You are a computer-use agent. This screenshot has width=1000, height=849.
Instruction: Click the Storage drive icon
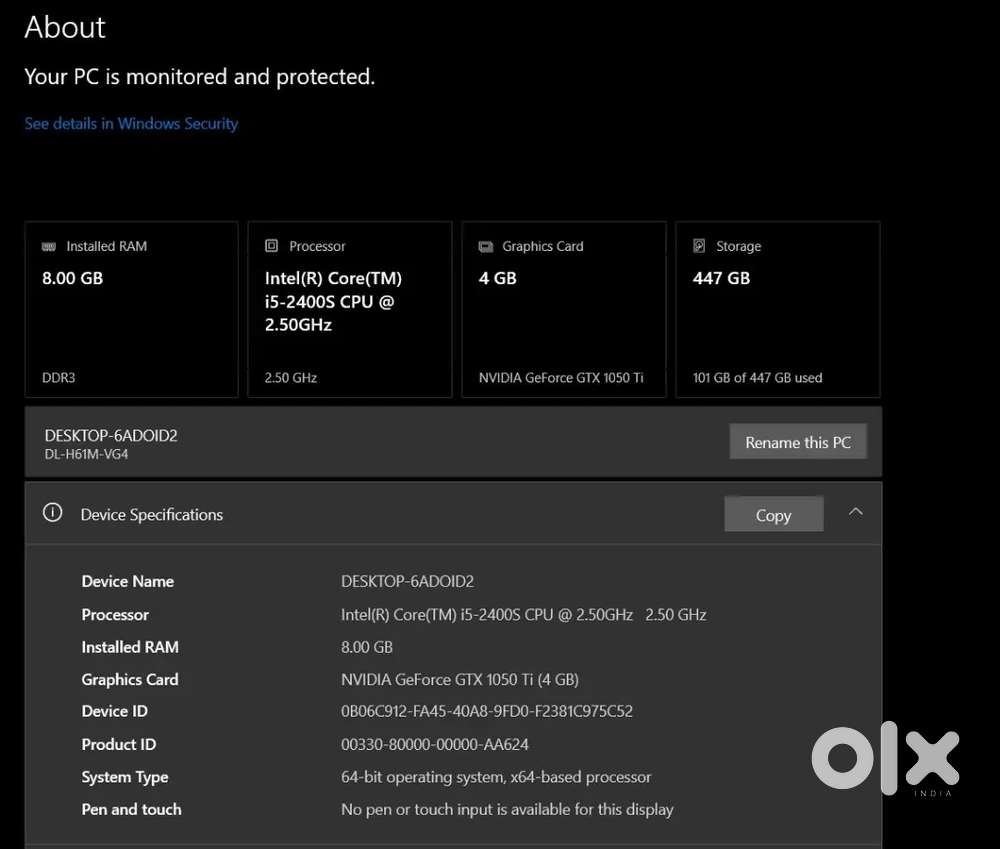(x=700, y=246)
